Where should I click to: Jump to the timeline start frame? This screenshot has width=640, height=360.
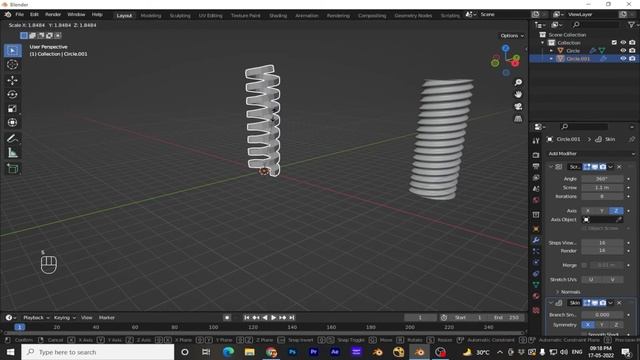click(247, 318)
